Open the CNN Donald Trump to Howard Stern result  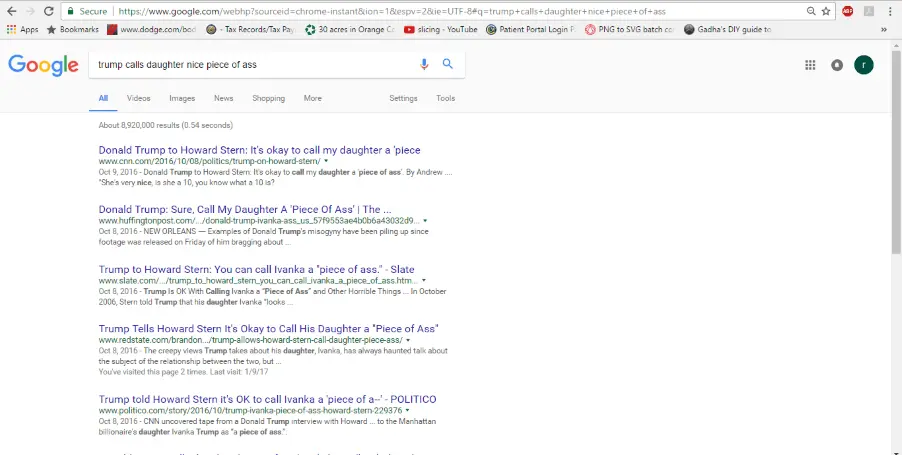click(259, 150)
